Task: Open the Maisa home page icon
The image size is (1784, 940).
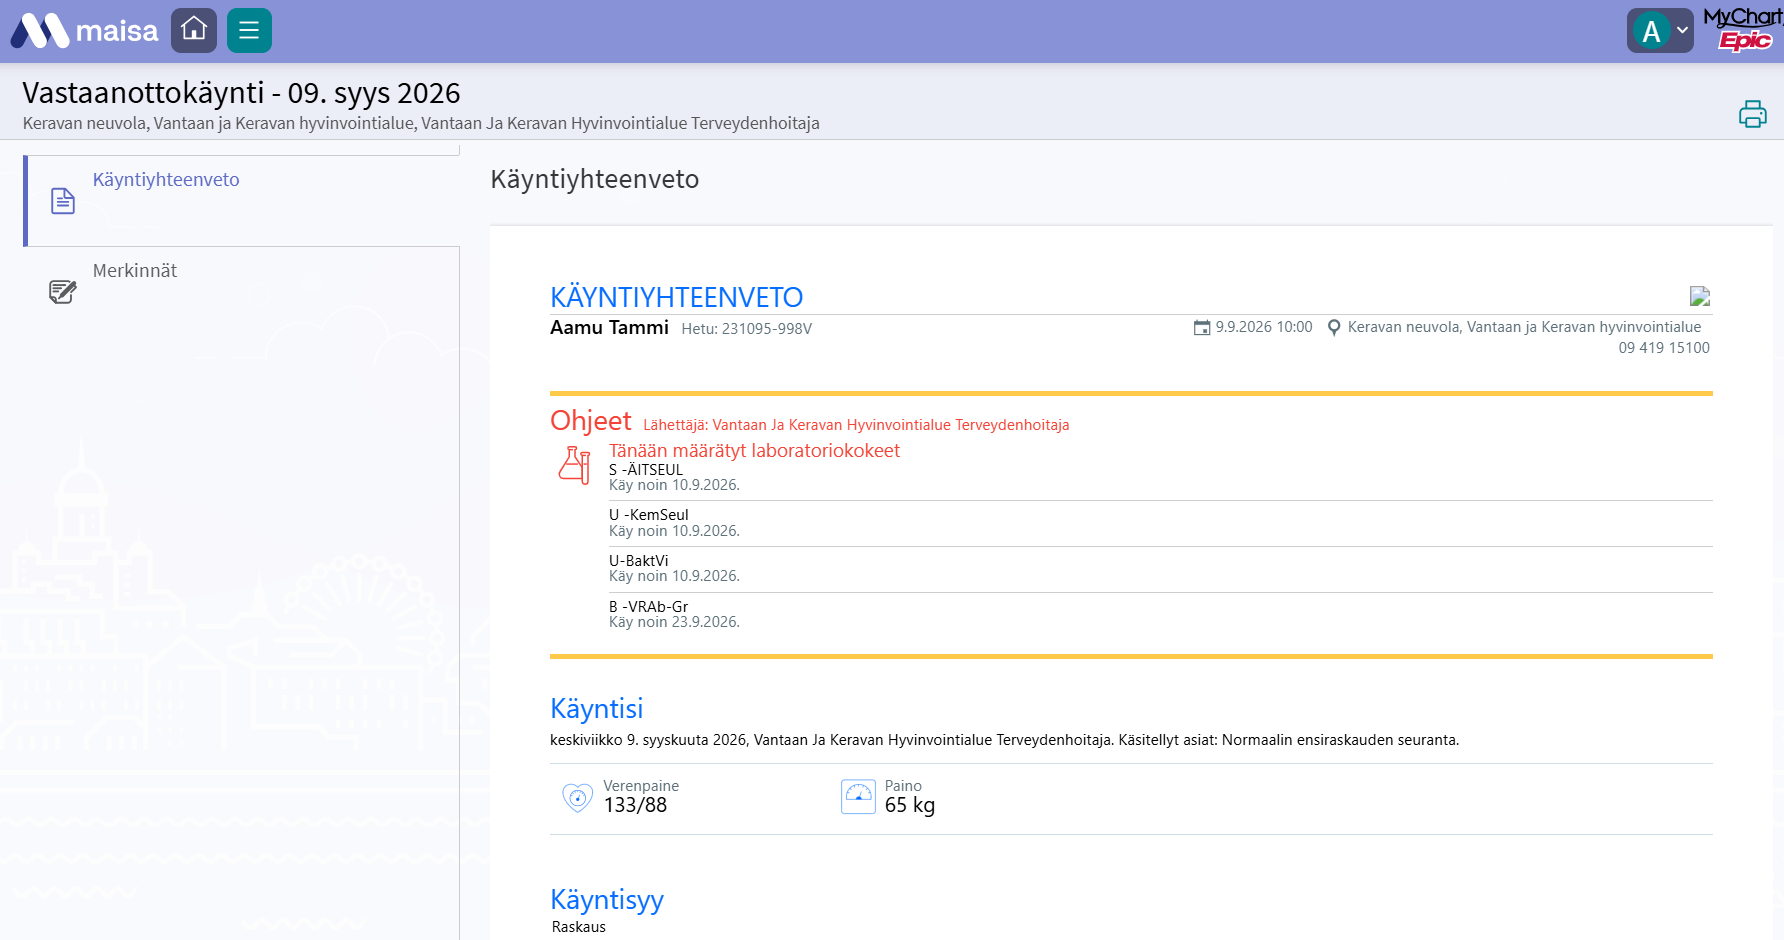Action: point(194,30)
